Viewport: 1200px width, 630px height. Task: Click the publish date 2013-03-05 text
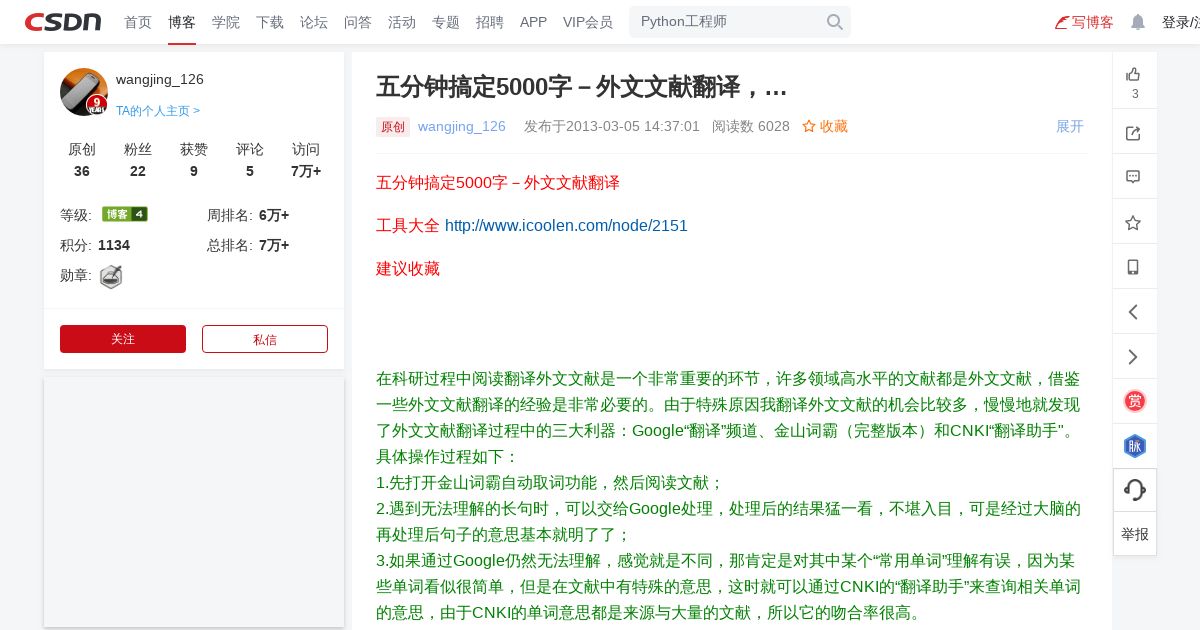click(x=612, y=126)
